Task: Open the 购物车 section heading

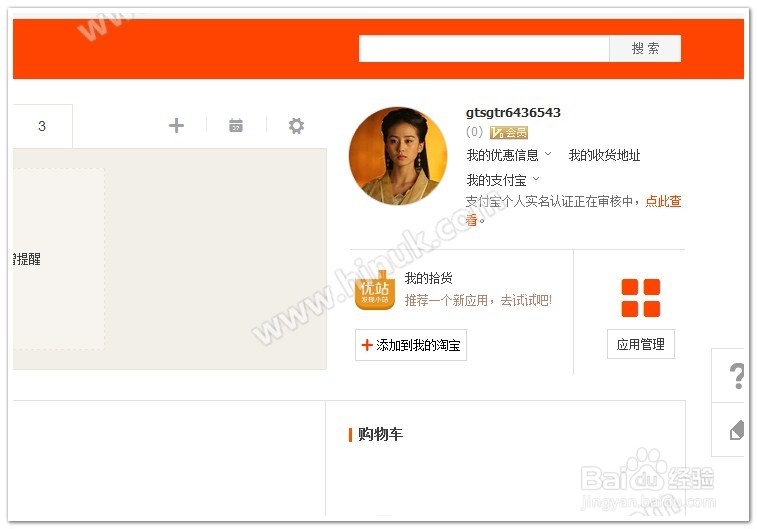Action: coord(380,434)
